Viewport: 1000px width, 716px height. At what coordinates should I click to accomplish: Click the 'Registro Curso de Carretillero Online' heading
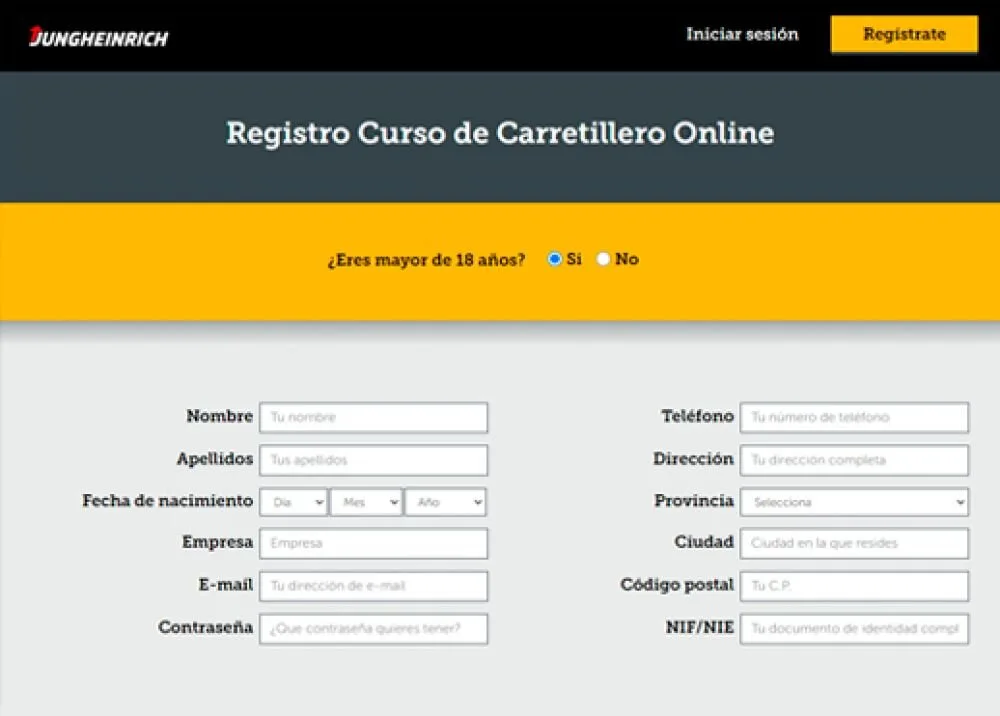(x=501, y=134)
